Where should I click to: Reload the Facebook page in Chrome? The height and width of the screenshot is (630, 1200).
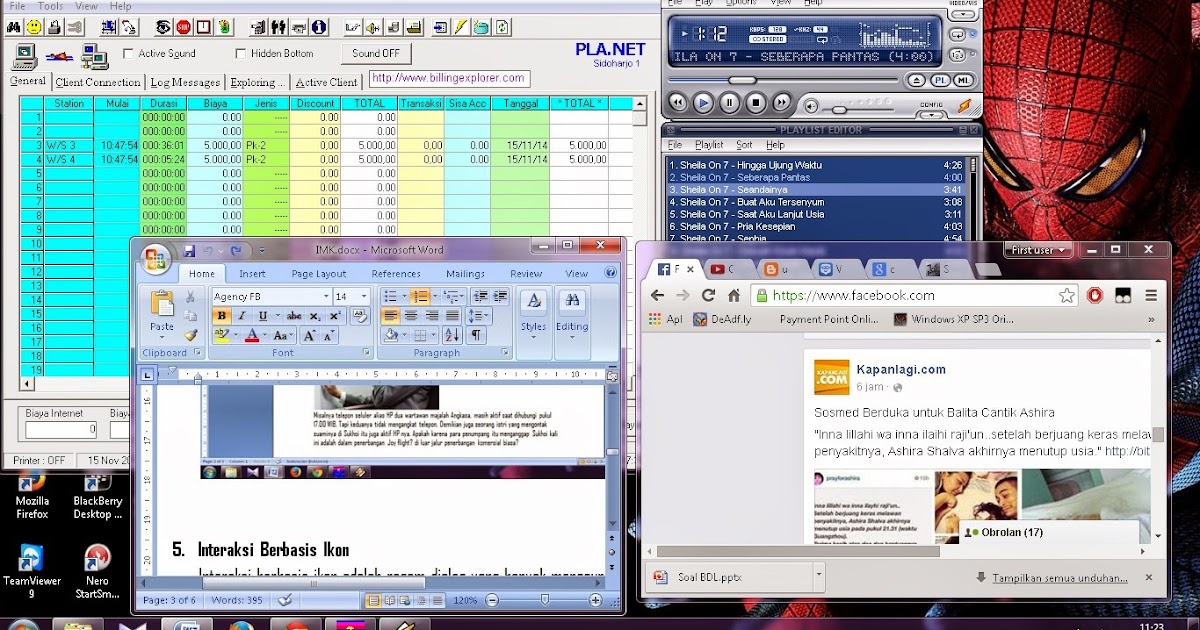[708, 295]
